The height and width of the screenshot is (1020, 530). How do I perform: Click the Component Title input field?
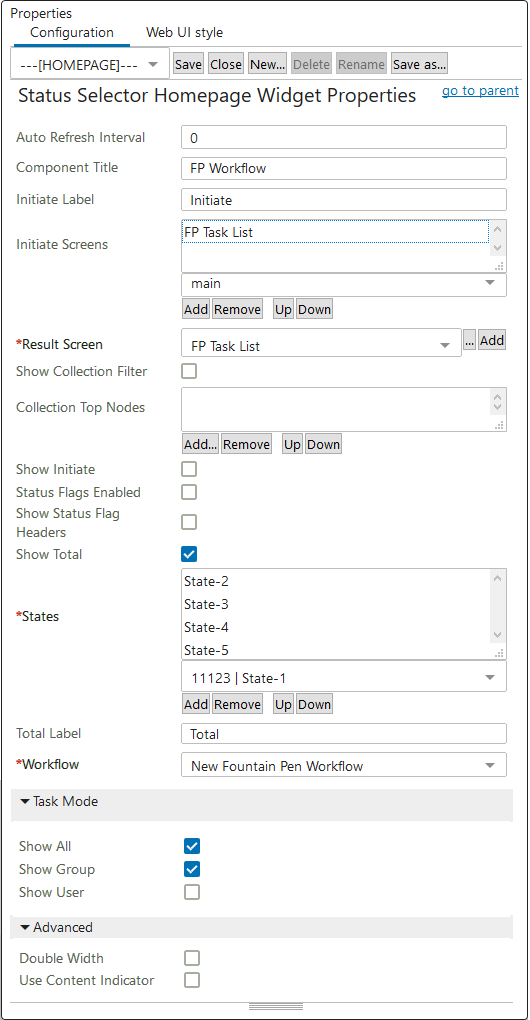(343, 168)
